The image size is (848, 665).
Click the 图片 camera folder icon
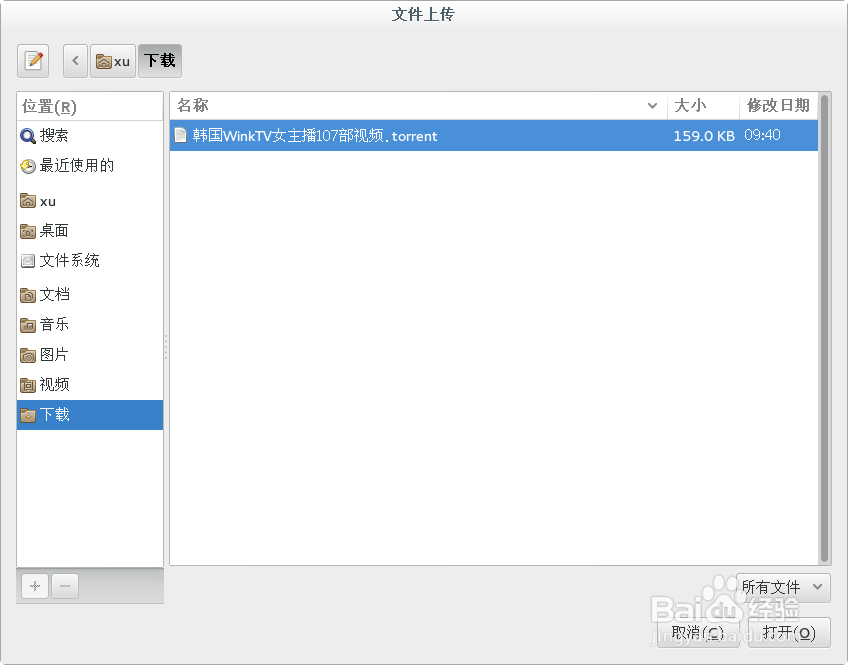pos(28,355)
